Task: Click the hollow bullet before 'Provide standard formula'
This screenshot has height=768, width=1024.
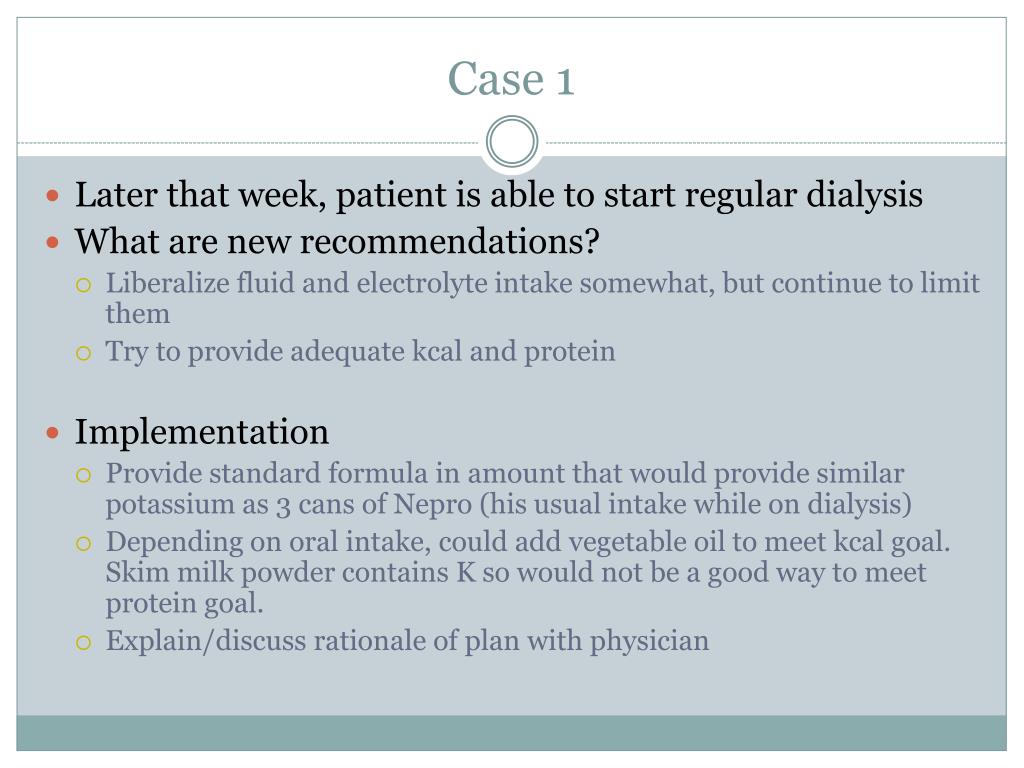Action: [84, 475]
